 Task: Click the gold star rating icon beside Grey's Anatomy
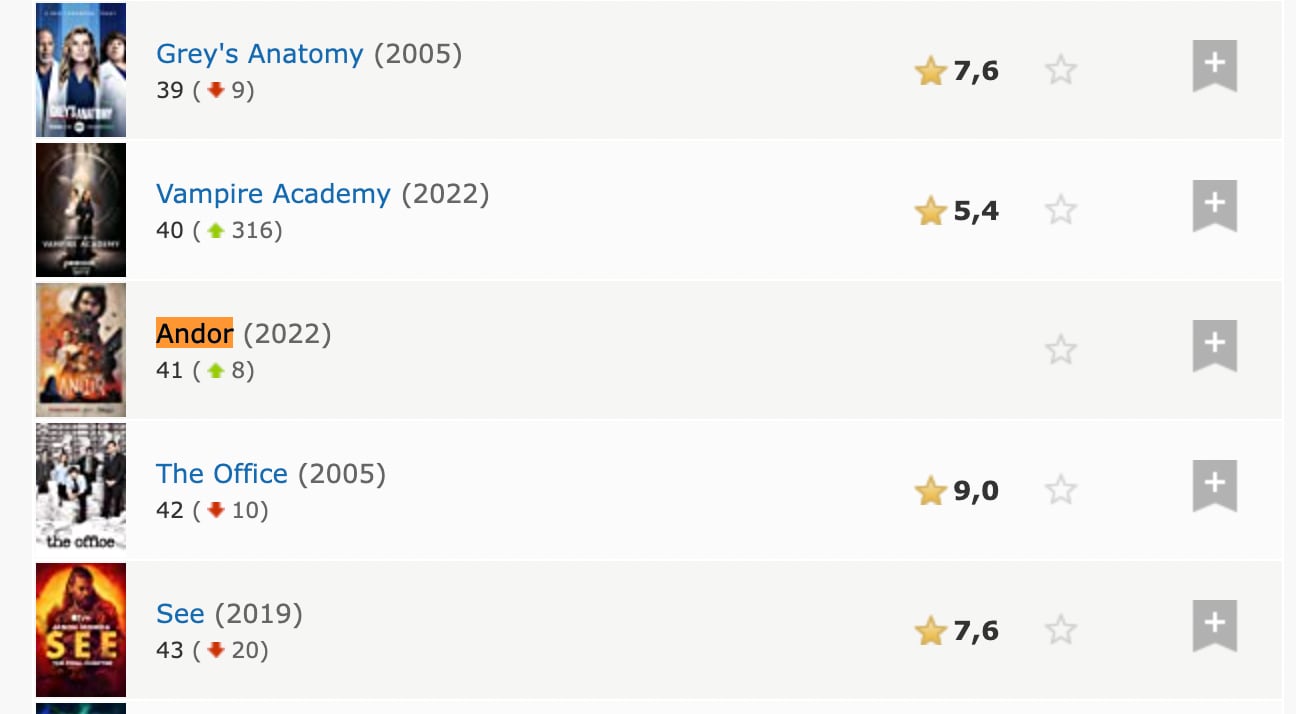click(931, 70)
